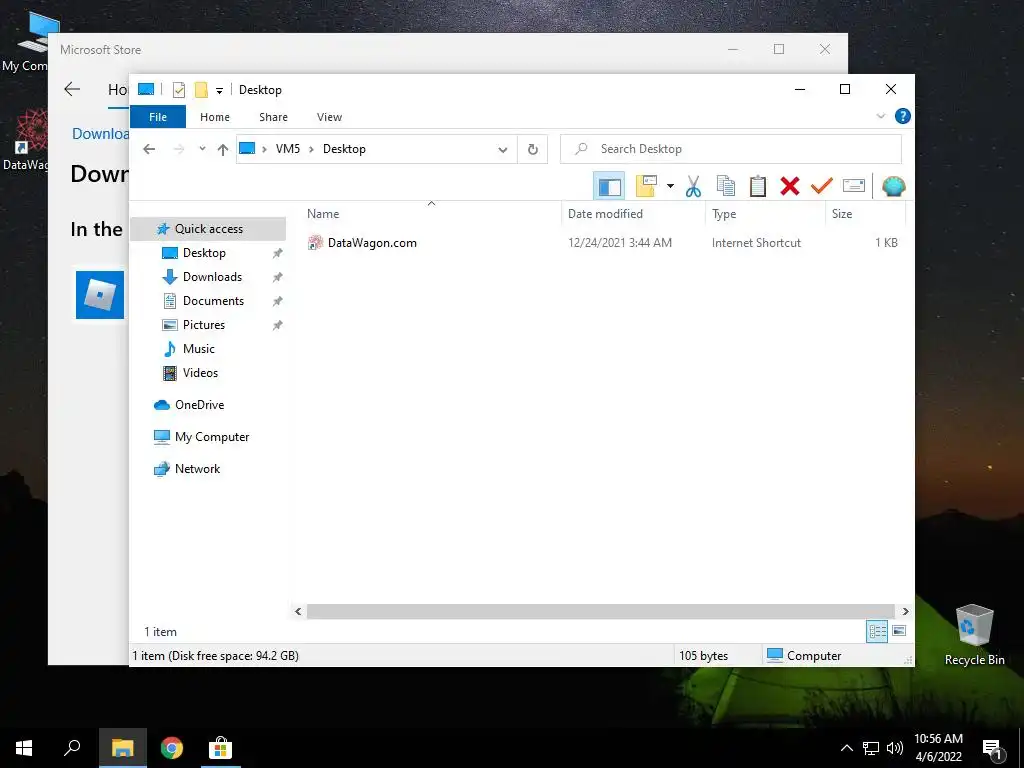Viewport: 1024px width, 768px height.
Task: Click Desktop in the address path
Action: coord(344,149)
